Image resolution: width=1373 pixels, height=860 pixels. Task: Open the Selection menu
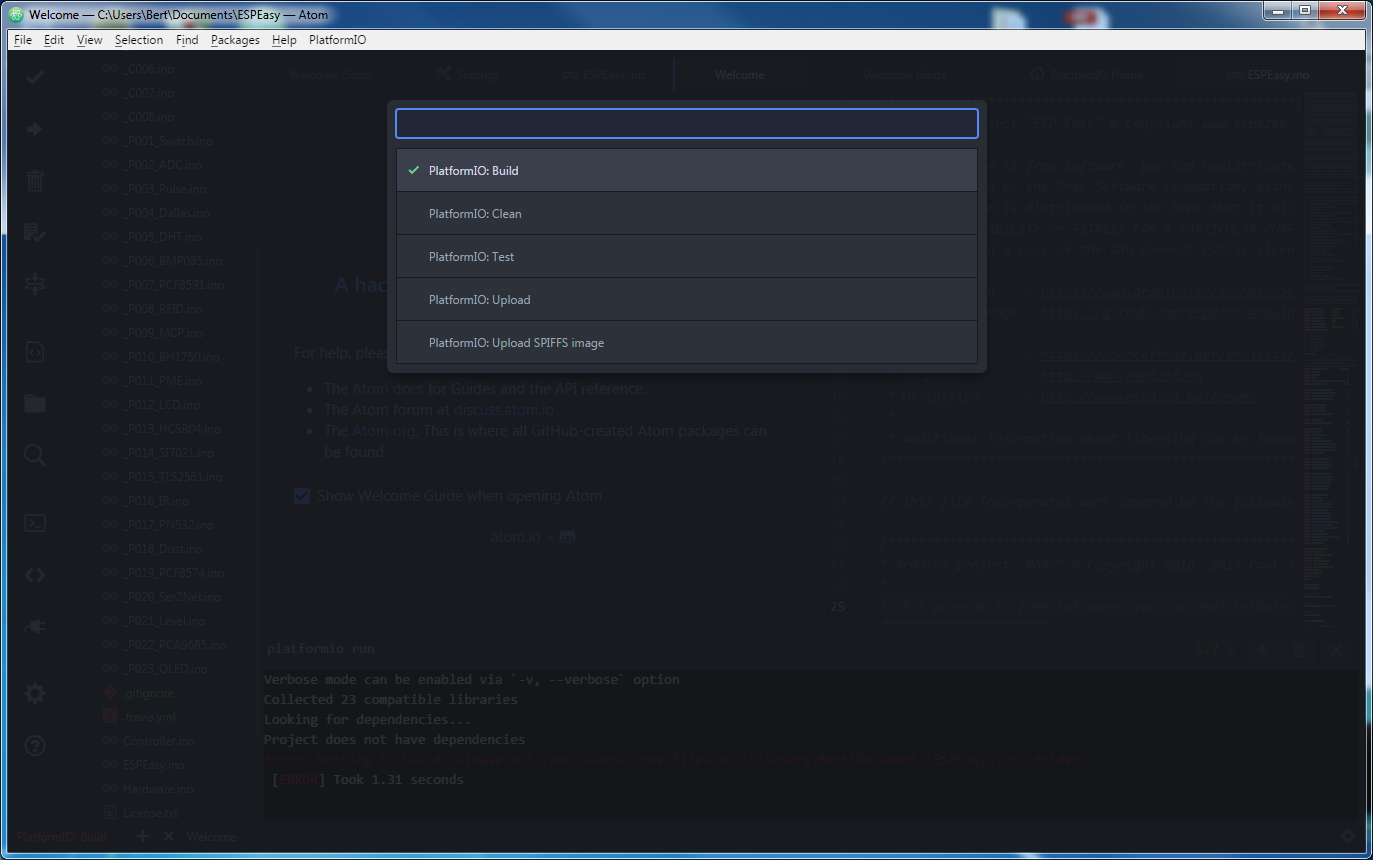point(139,40)
